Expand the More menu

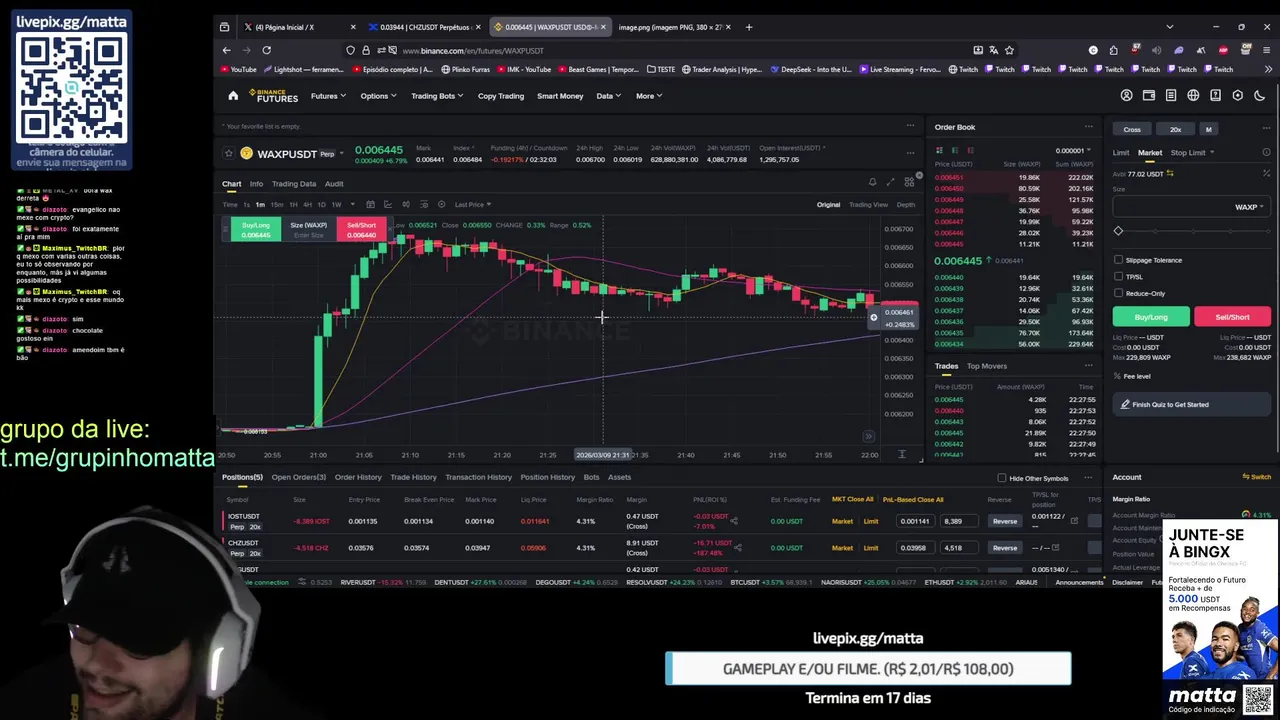click(648, 96)
